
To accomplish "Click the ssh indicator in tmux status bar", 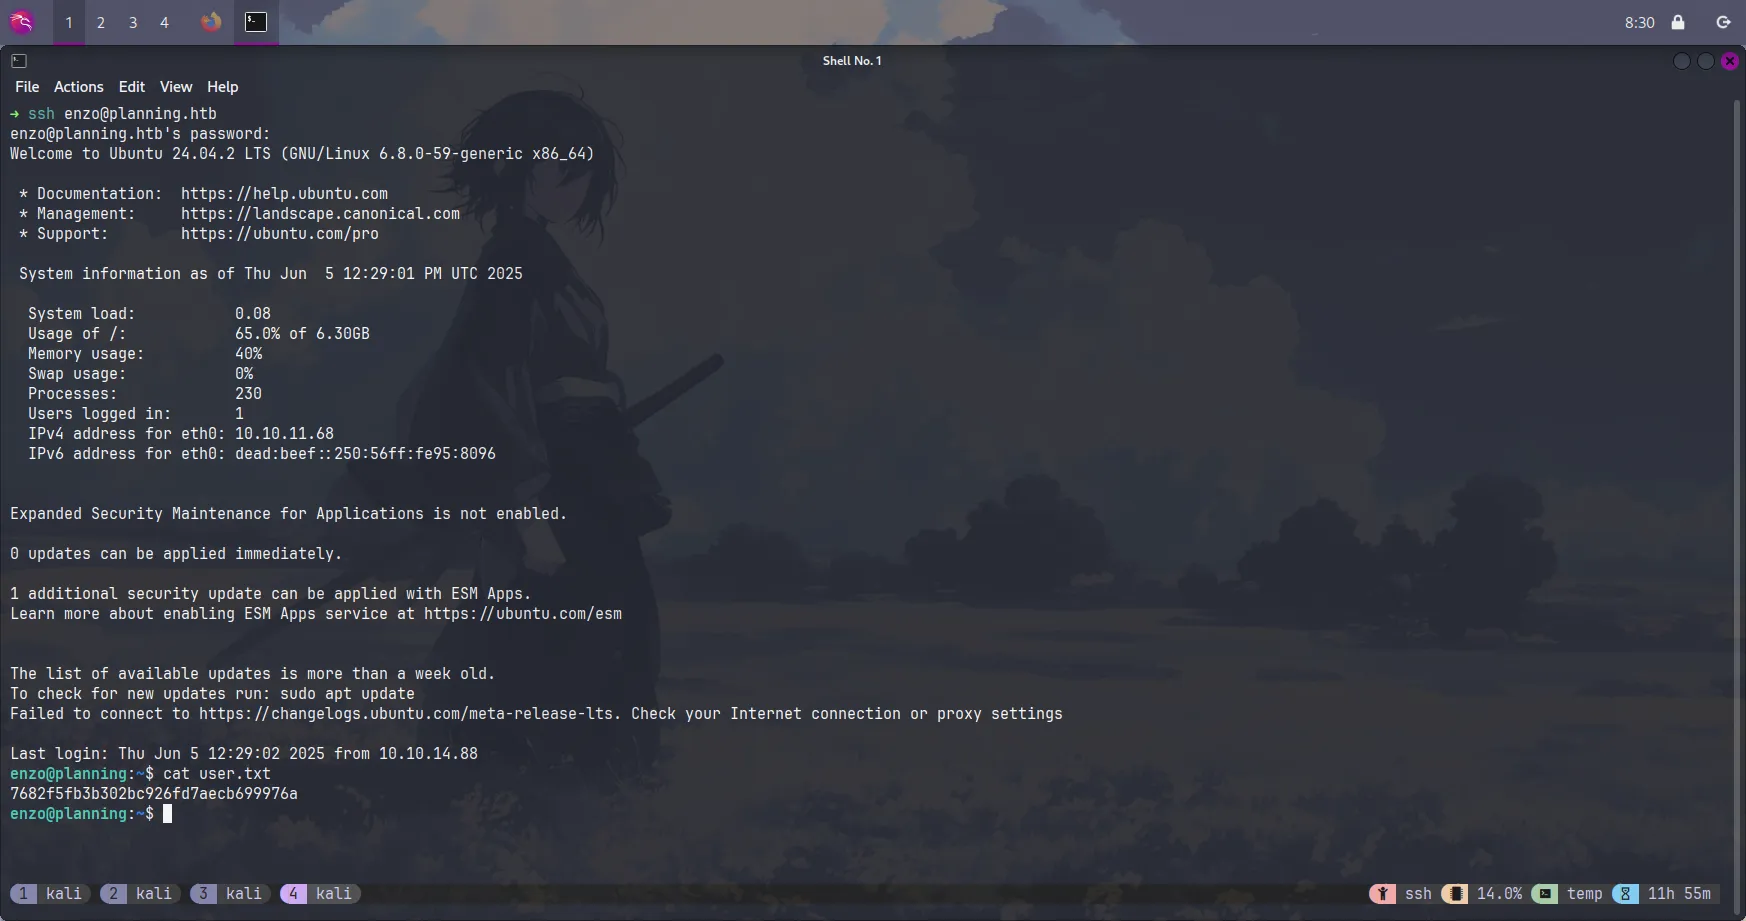I will [1402, 893].
